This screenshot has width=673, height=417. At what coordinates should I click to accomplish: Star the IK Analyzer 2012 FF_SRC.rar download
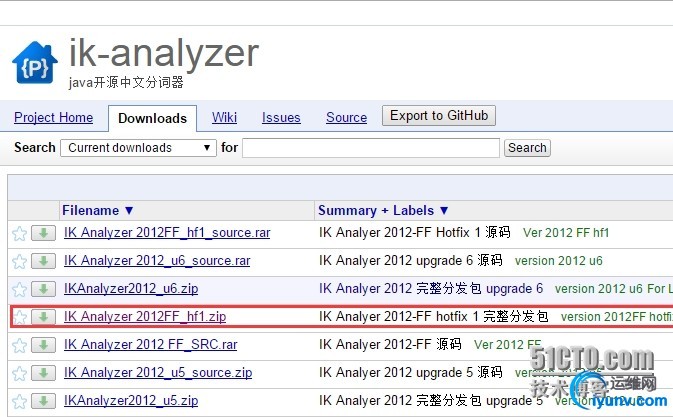pyautogui.click(x=19, y=346)
